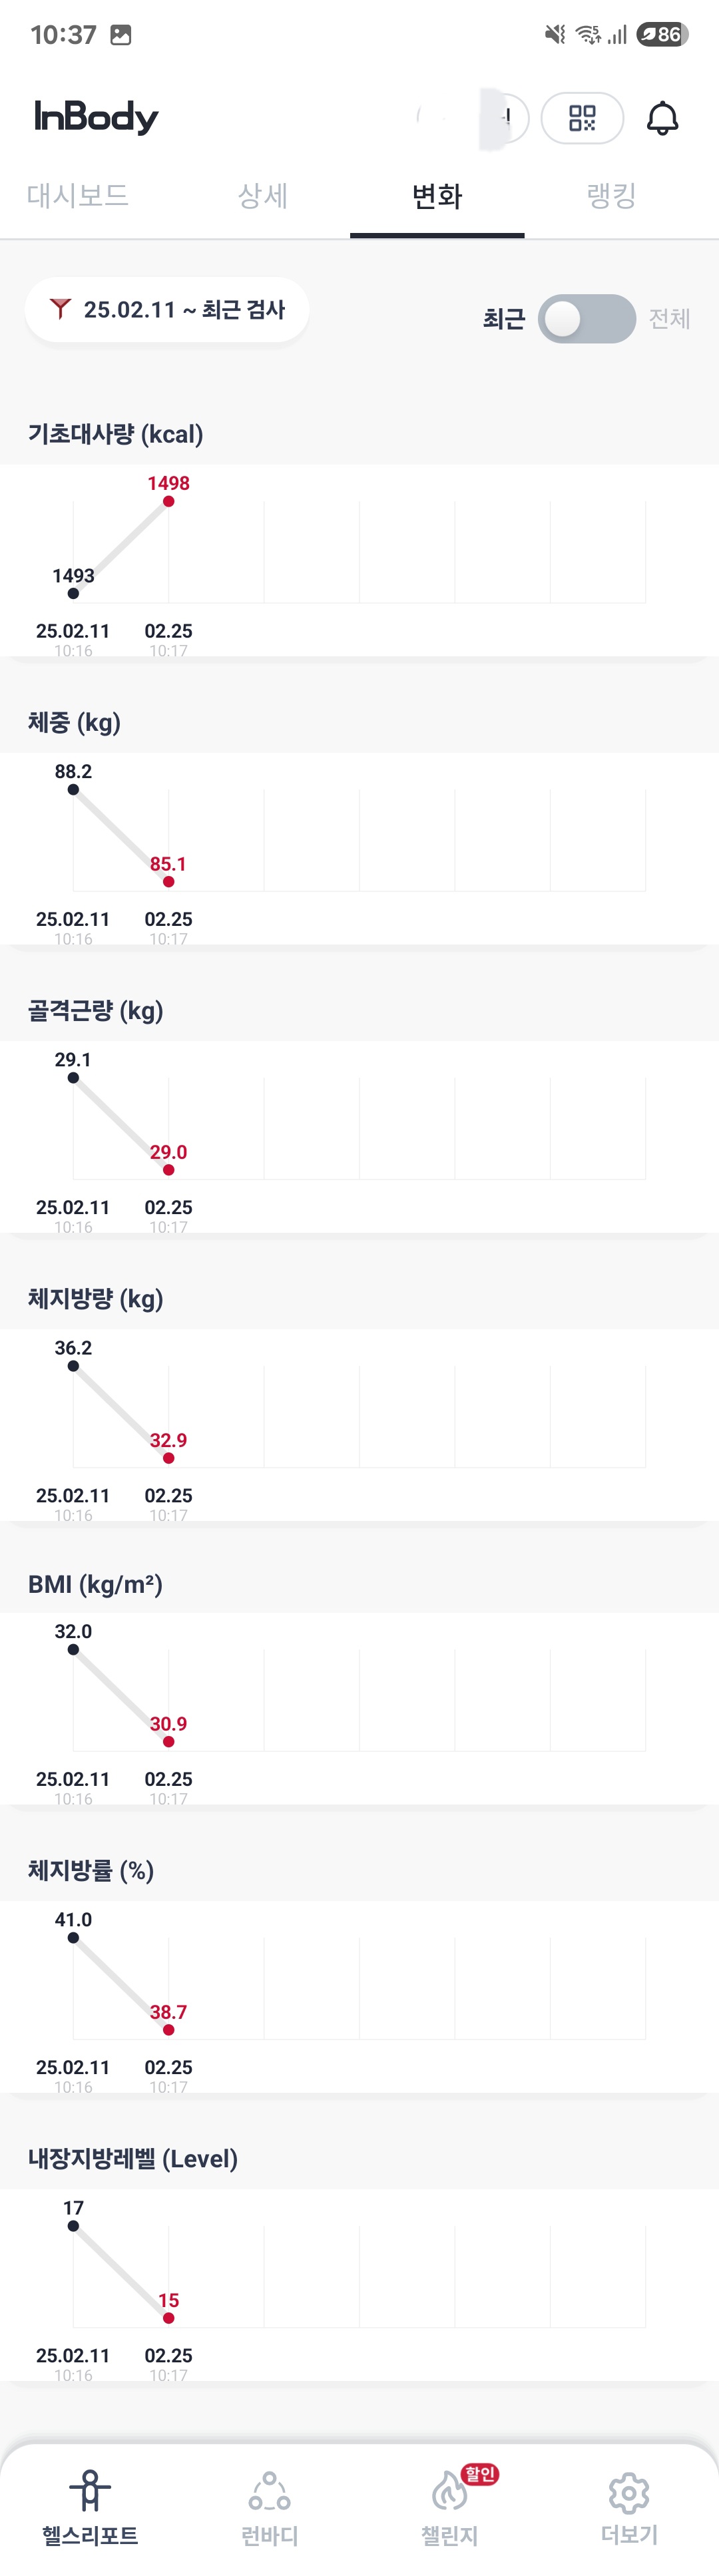Select the 15 point on 내장지방레벨 chart
The width and height of the screenshot is (719, 2576).
(x=168, y=2317)
